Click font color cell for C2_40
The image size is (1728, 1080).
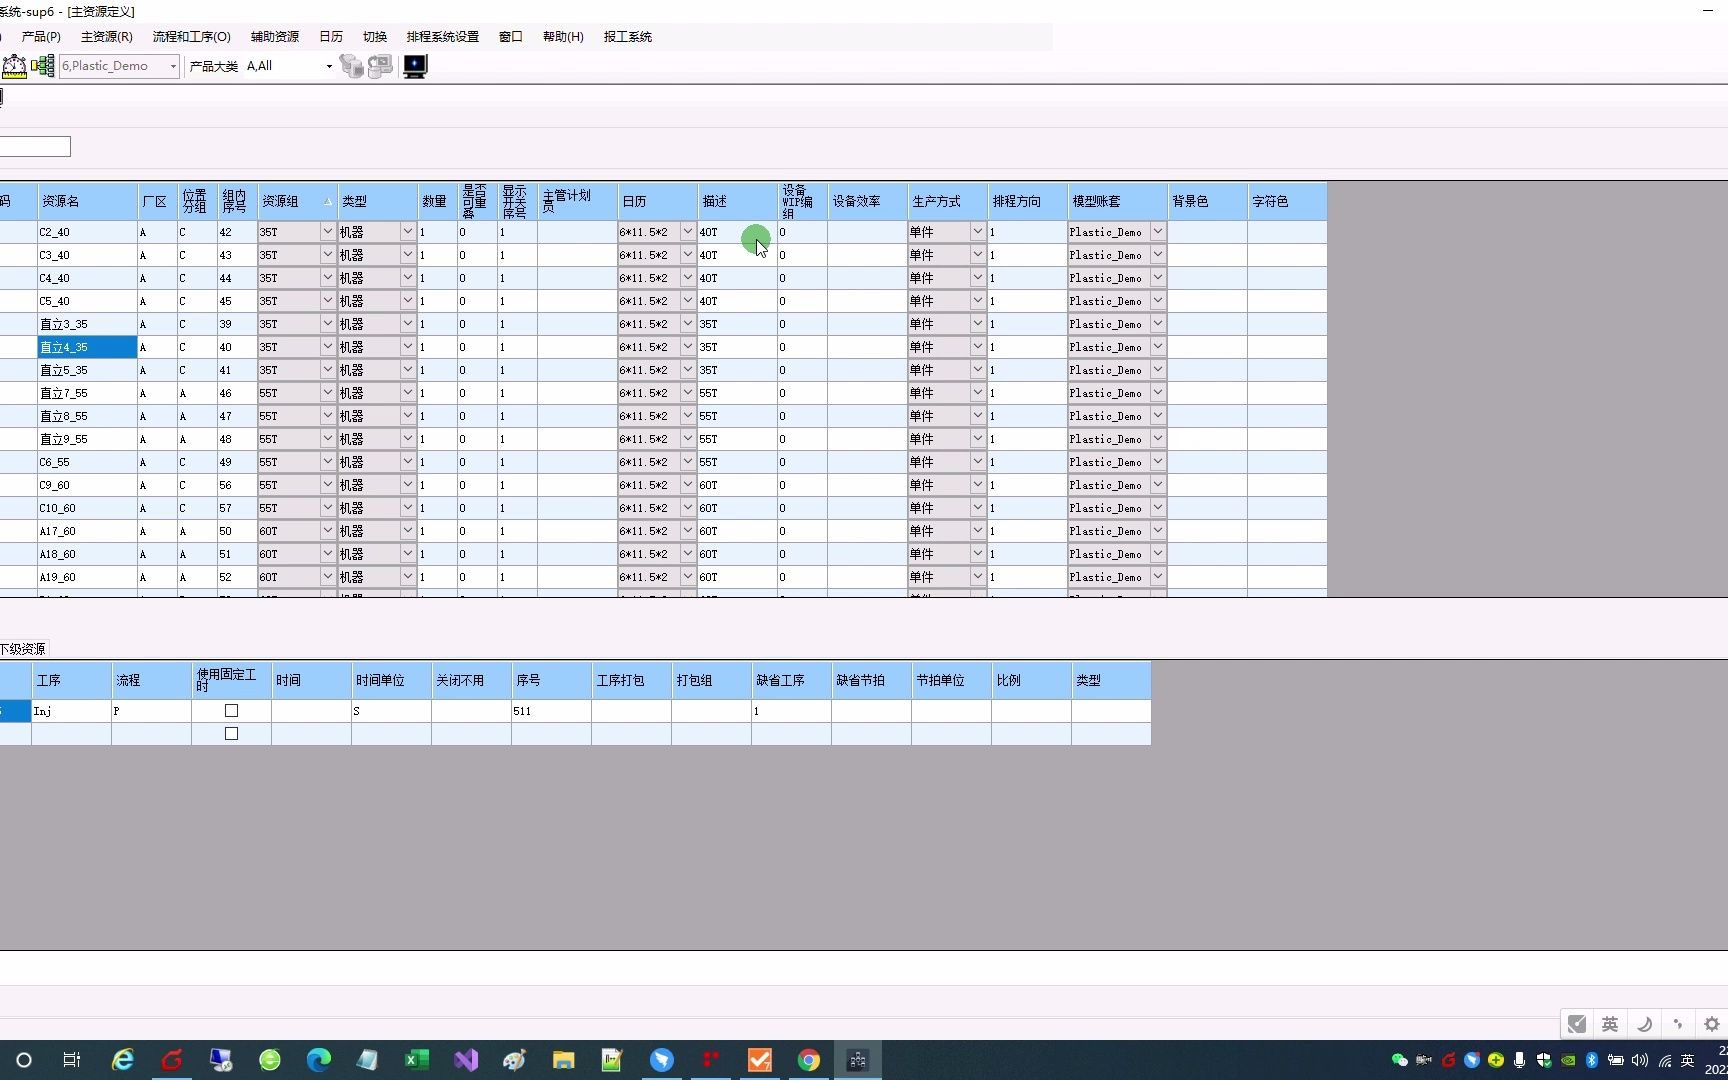[1287, 232]
